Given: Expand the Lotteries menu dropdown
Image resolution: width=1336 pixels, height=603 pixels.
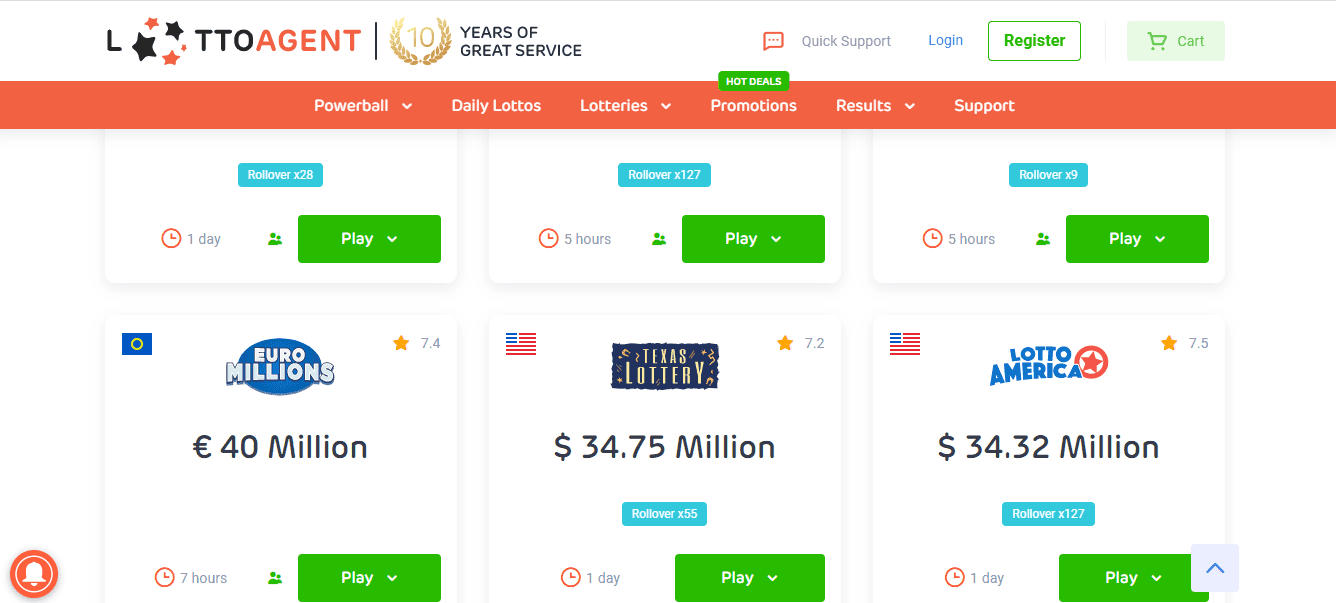Looking at the screenshot, I should [626, 105].
